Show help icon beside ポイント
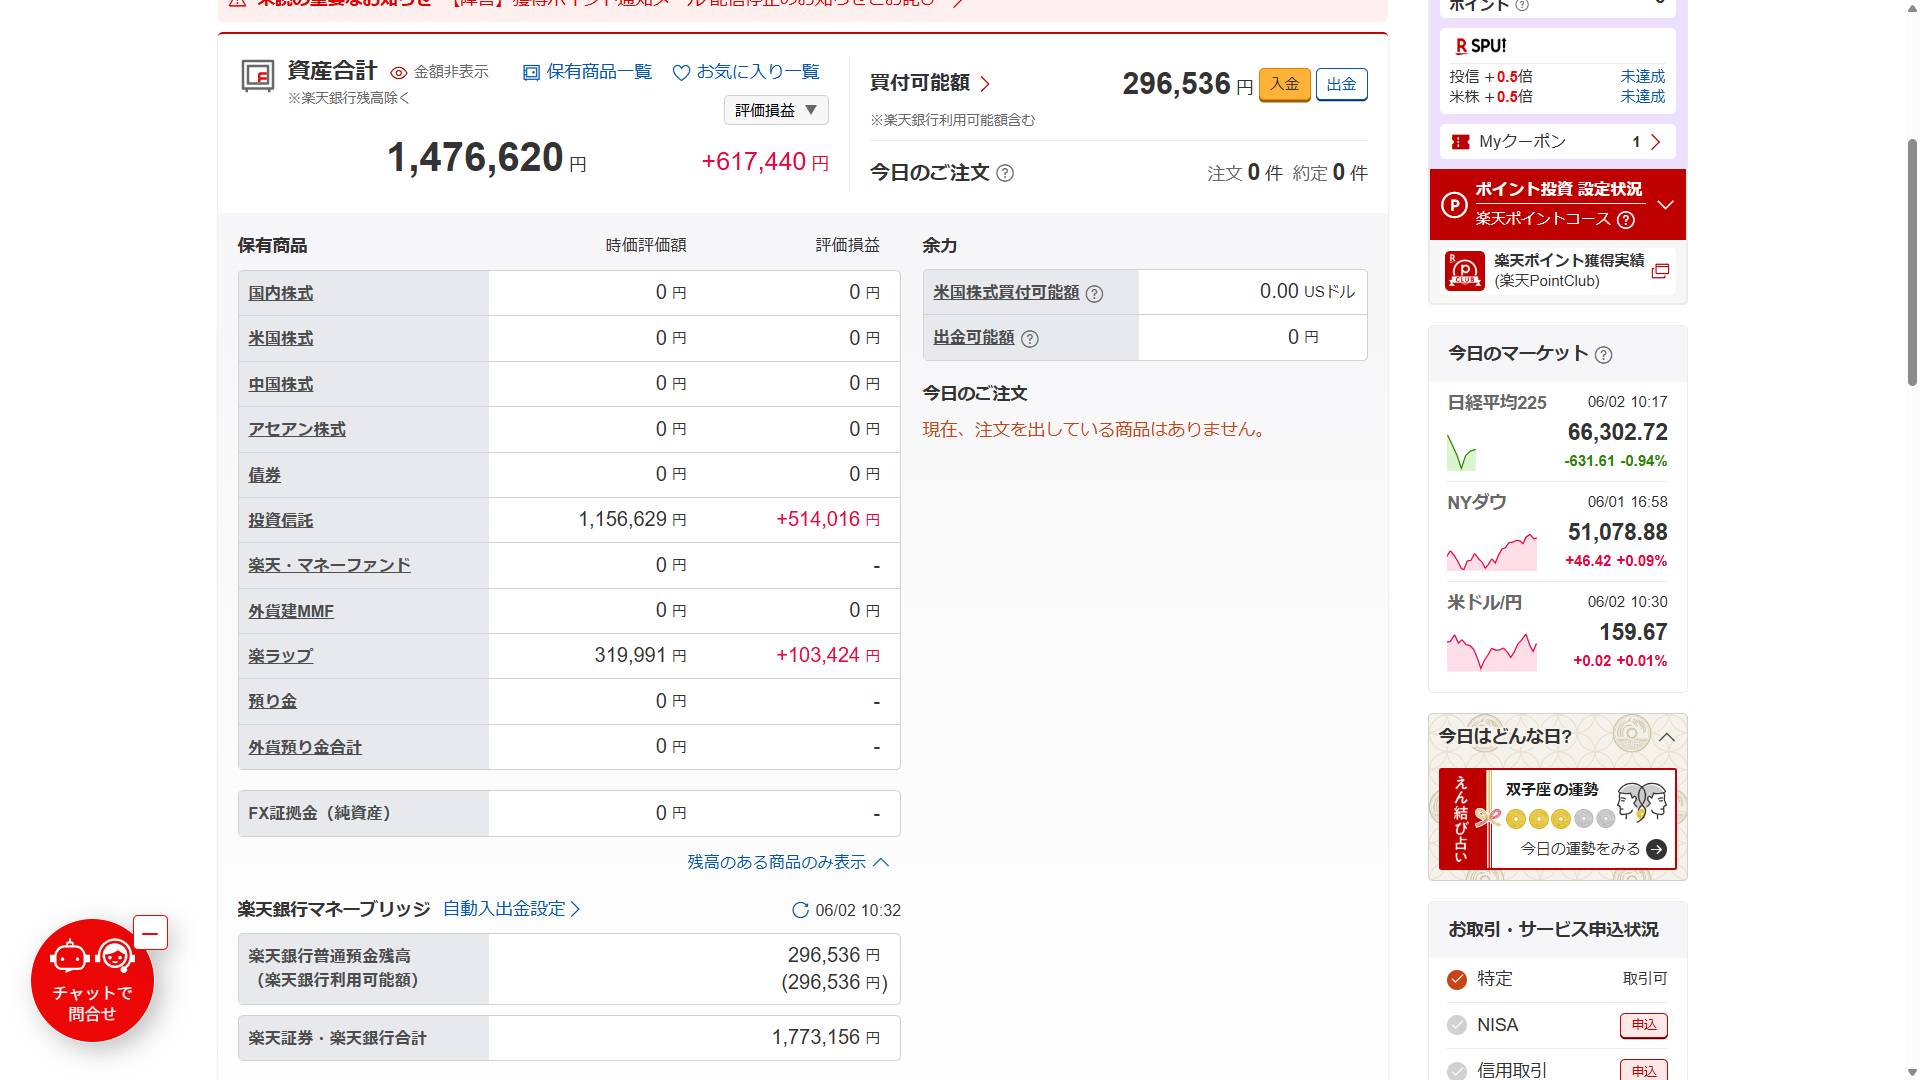This screenshot has height=1080, width=1920. (x=1522, y=6)
